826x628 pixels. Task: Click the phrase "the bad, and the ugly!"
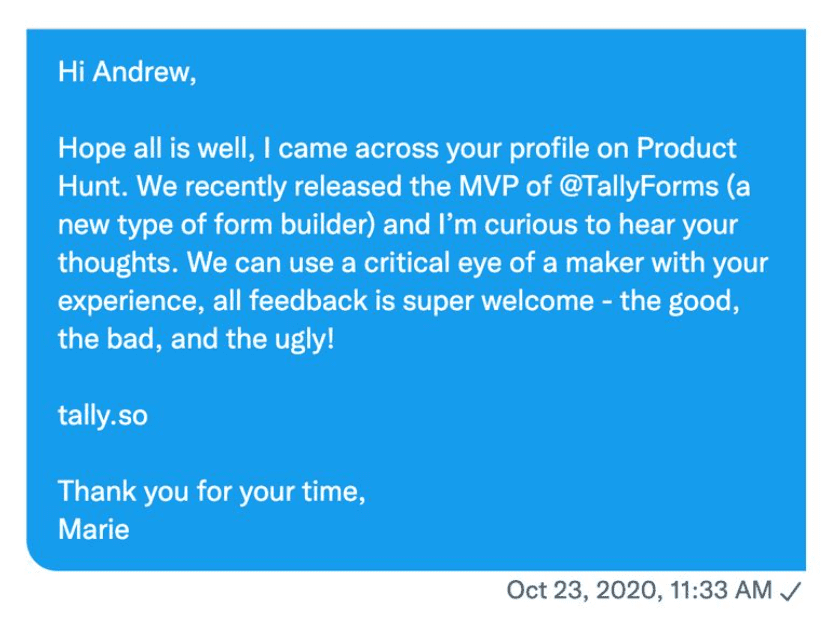coord(196,339)
